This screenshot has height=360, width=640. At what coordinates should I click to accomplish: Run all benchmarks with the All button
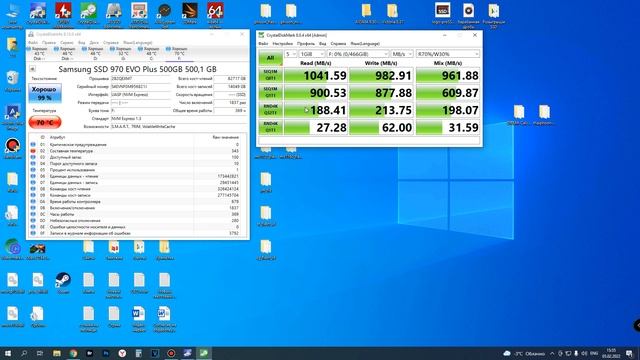coord(270,58)
